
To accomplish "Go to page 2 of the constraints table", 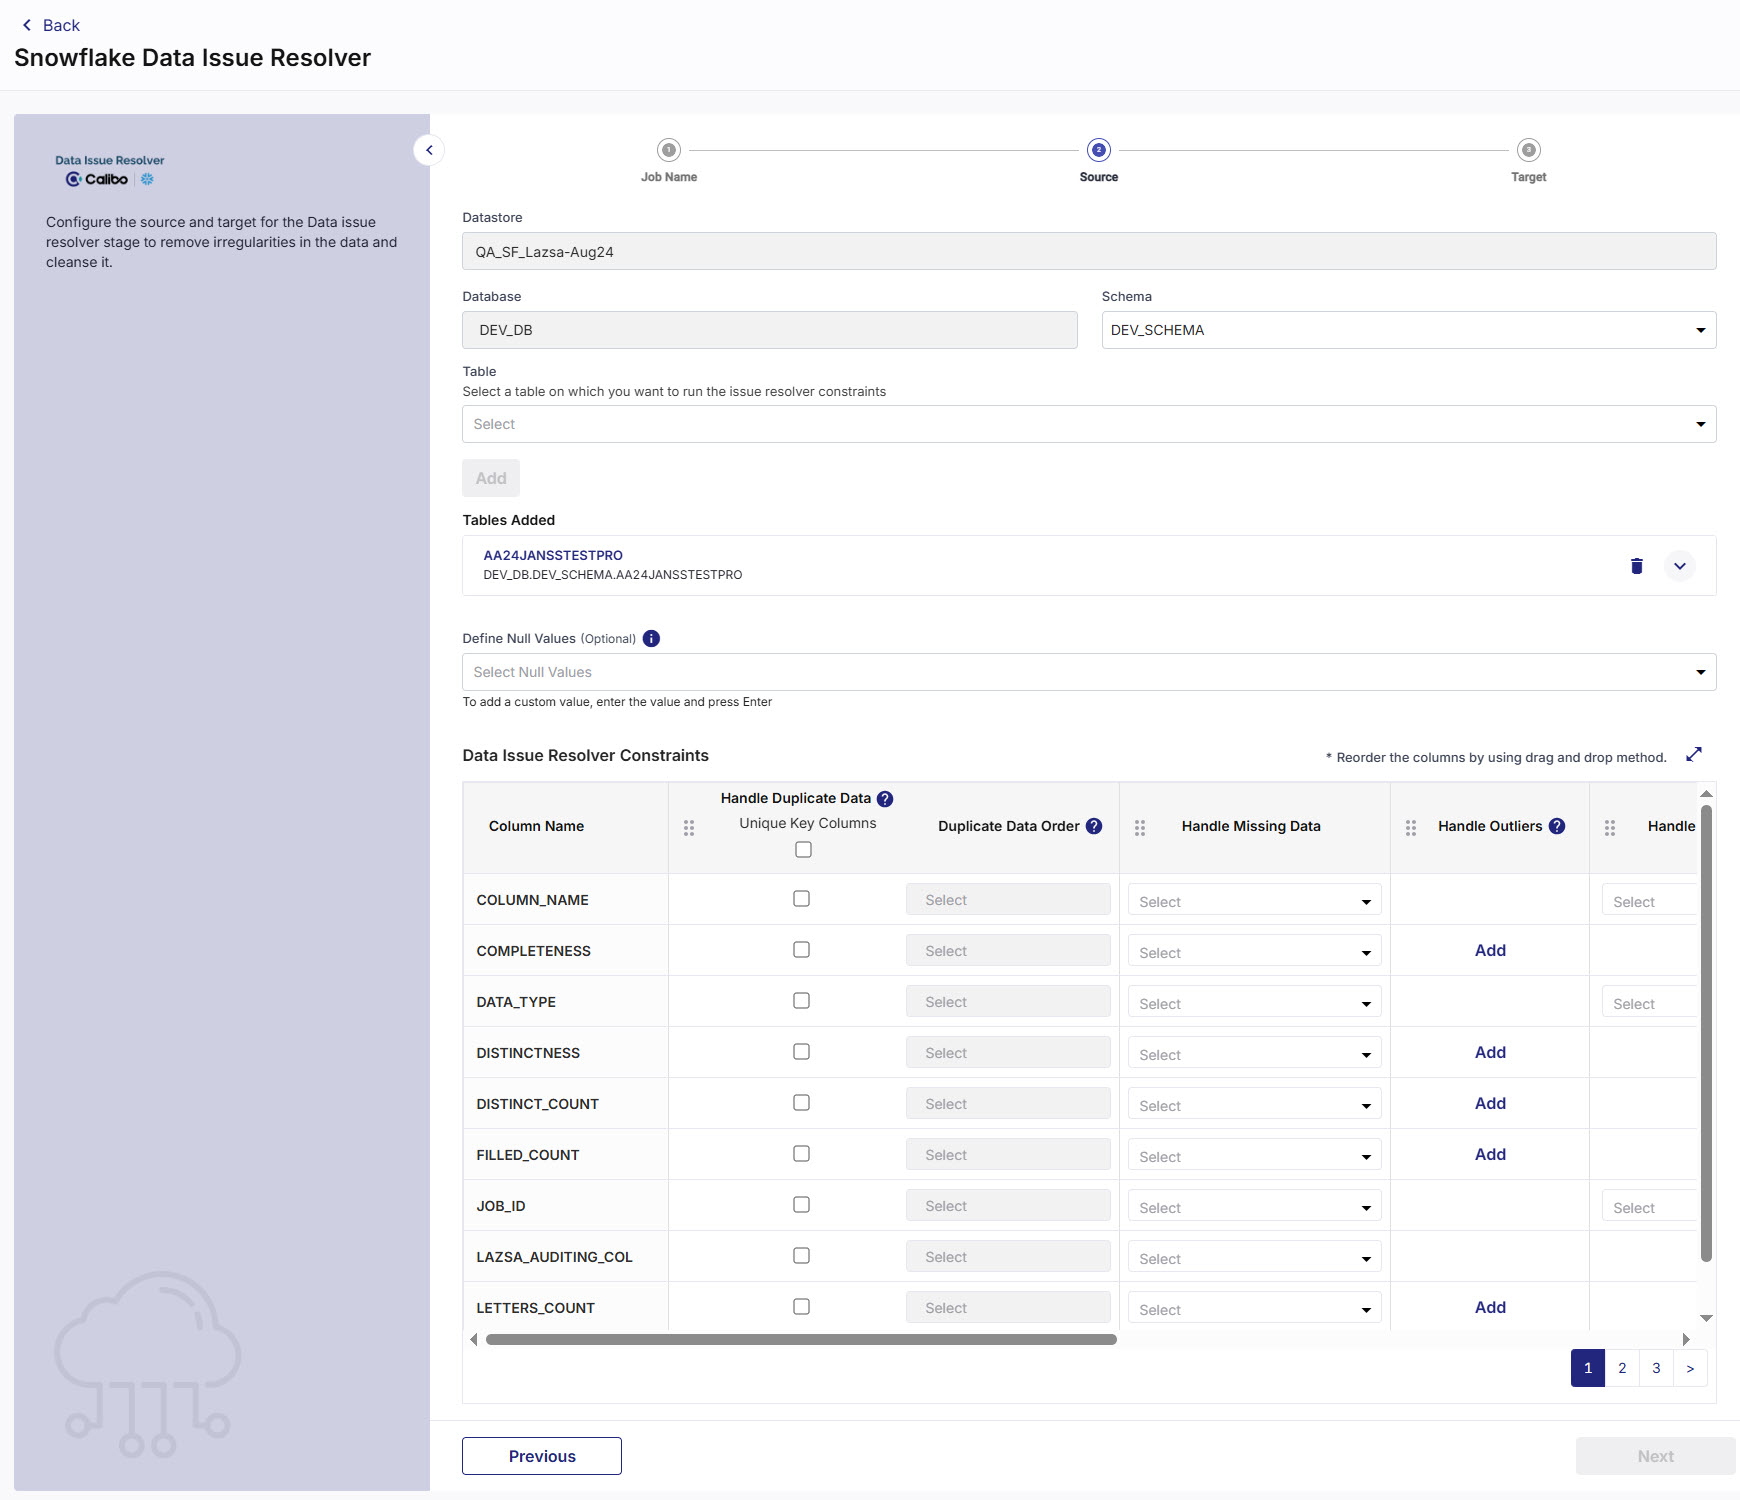I will 1622,1368.
